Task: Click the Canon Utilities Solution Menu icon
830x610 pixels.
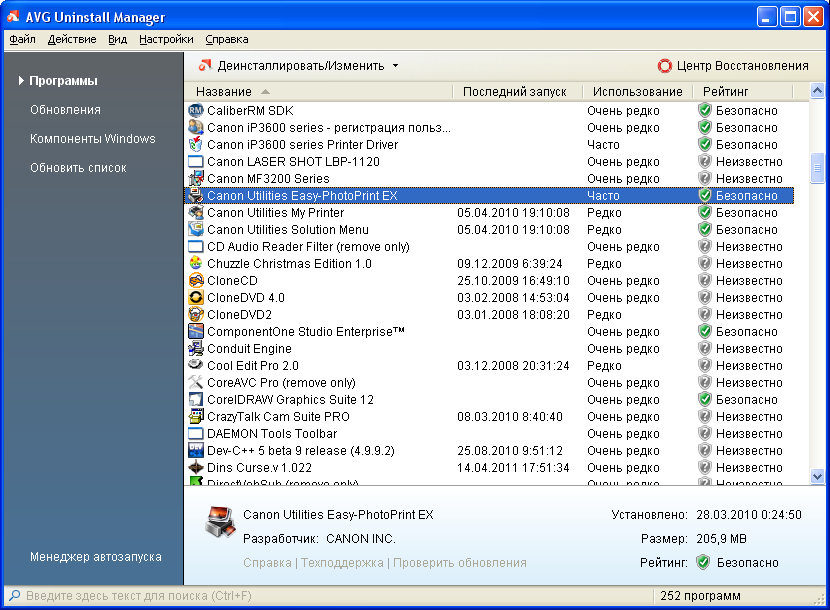Action: click(196, 229)
